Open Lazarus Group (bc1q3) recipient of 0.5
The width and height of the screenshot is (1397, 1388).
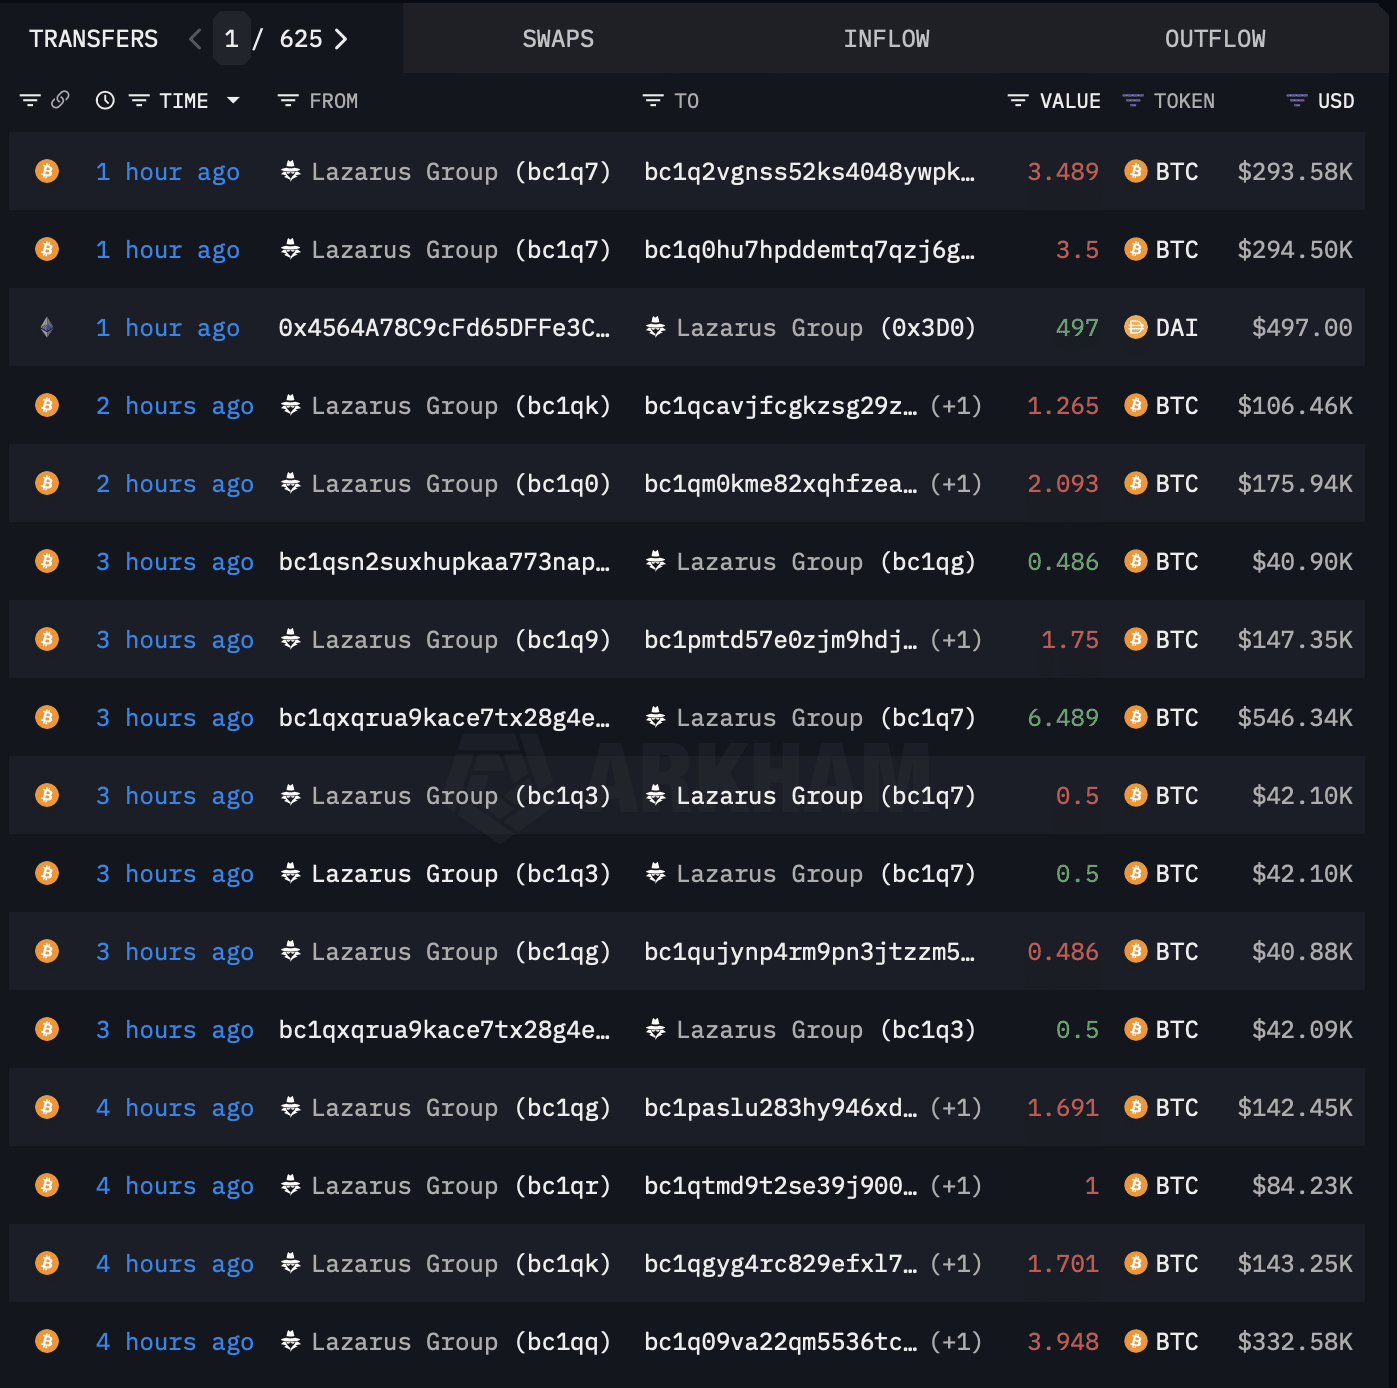[826, 1030]
